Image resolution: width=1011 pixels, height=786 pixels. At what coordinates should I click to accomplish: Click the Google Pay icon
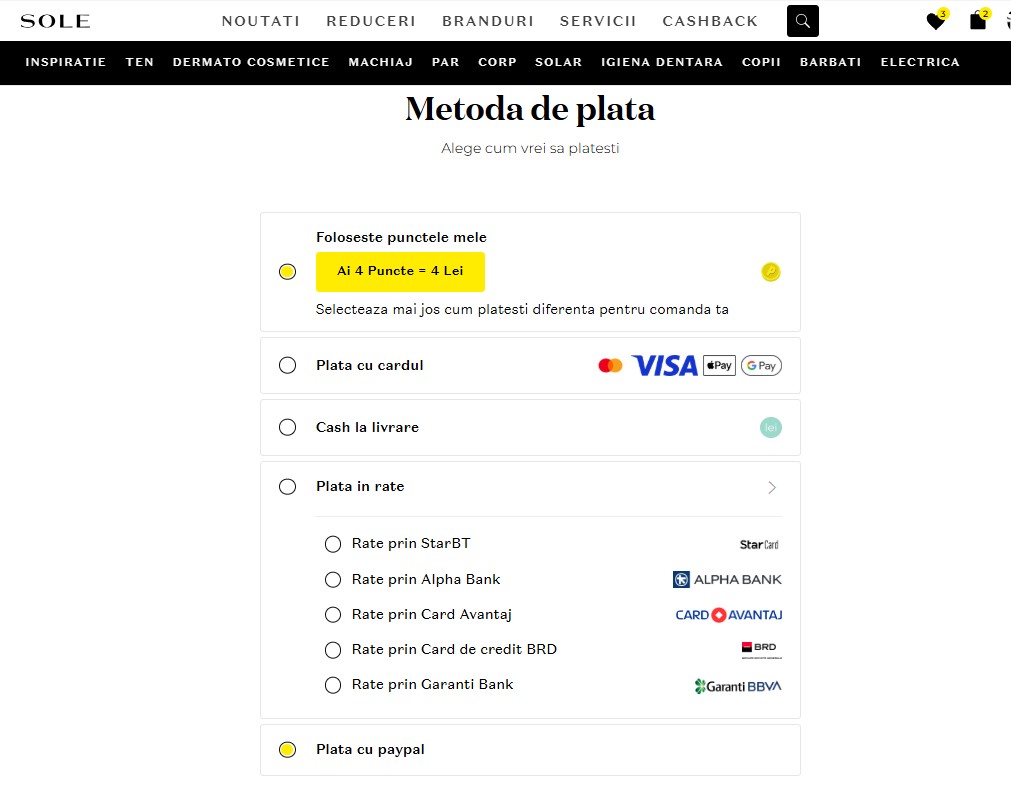(761, 366)
